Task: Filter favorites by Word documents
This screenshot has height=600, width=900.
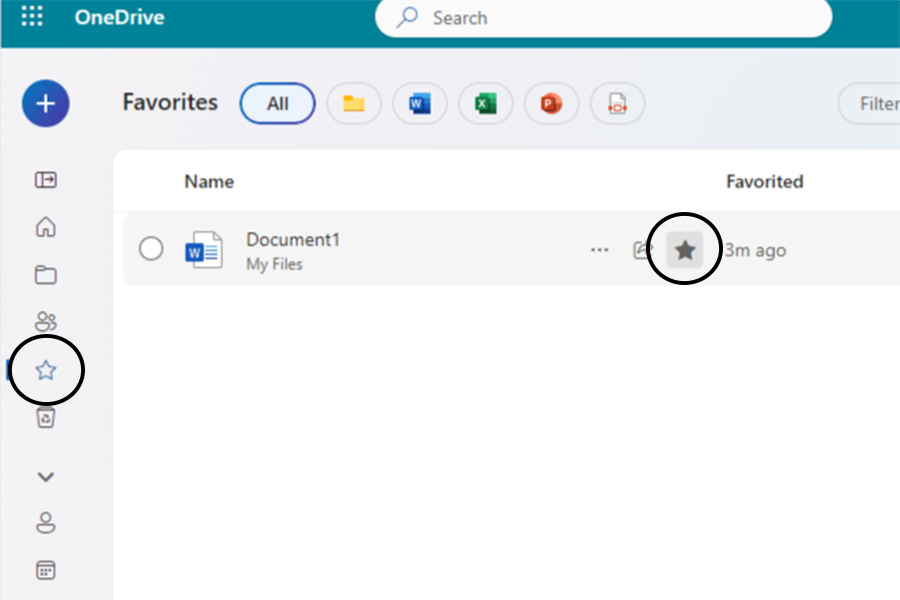Action: pos(420,103)
